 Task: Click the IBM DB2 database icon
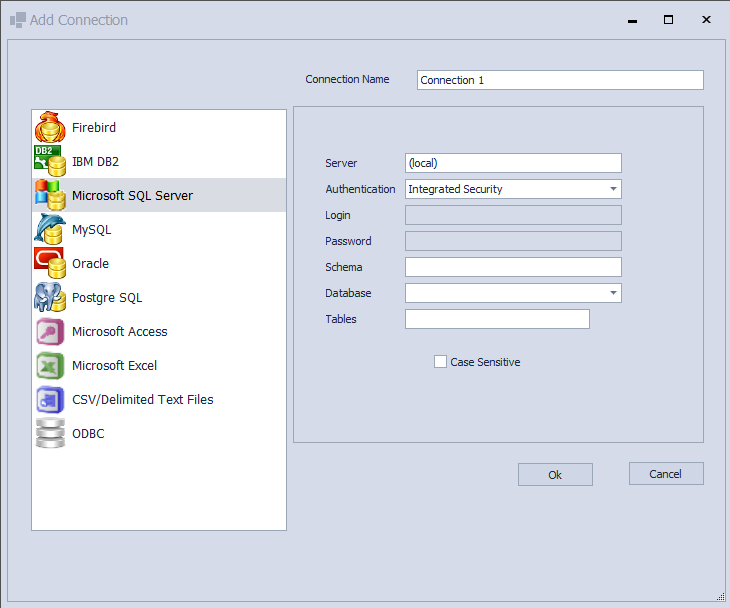(x=50, y=161)
